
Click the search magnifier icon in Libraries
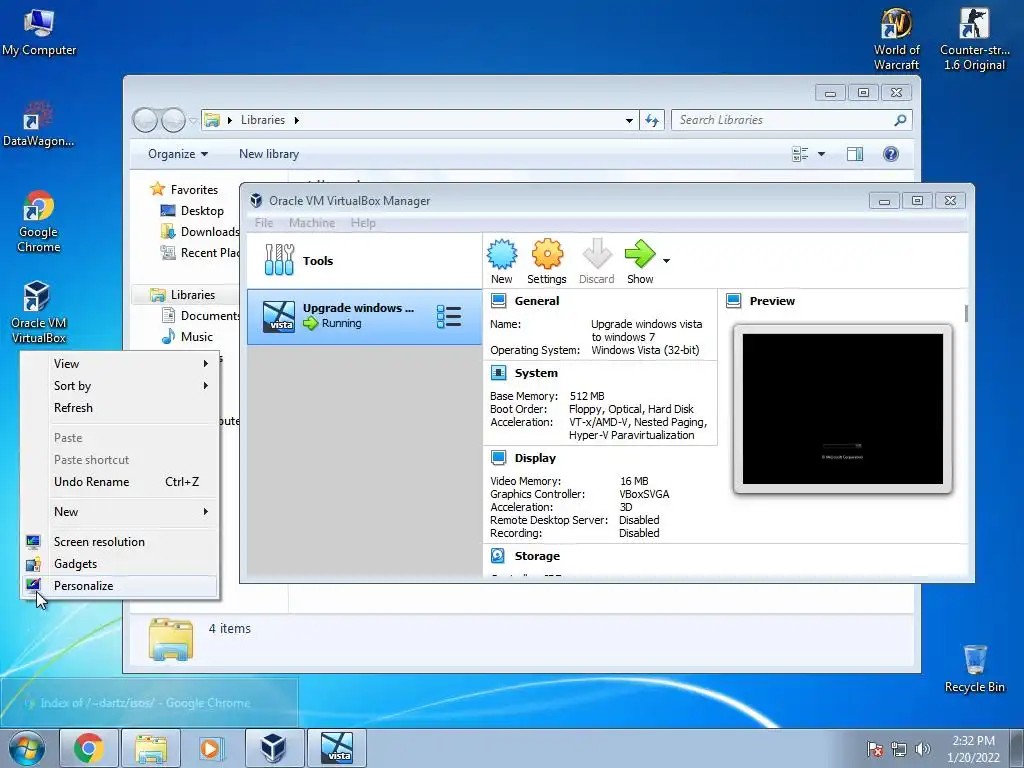pos(900,120)
